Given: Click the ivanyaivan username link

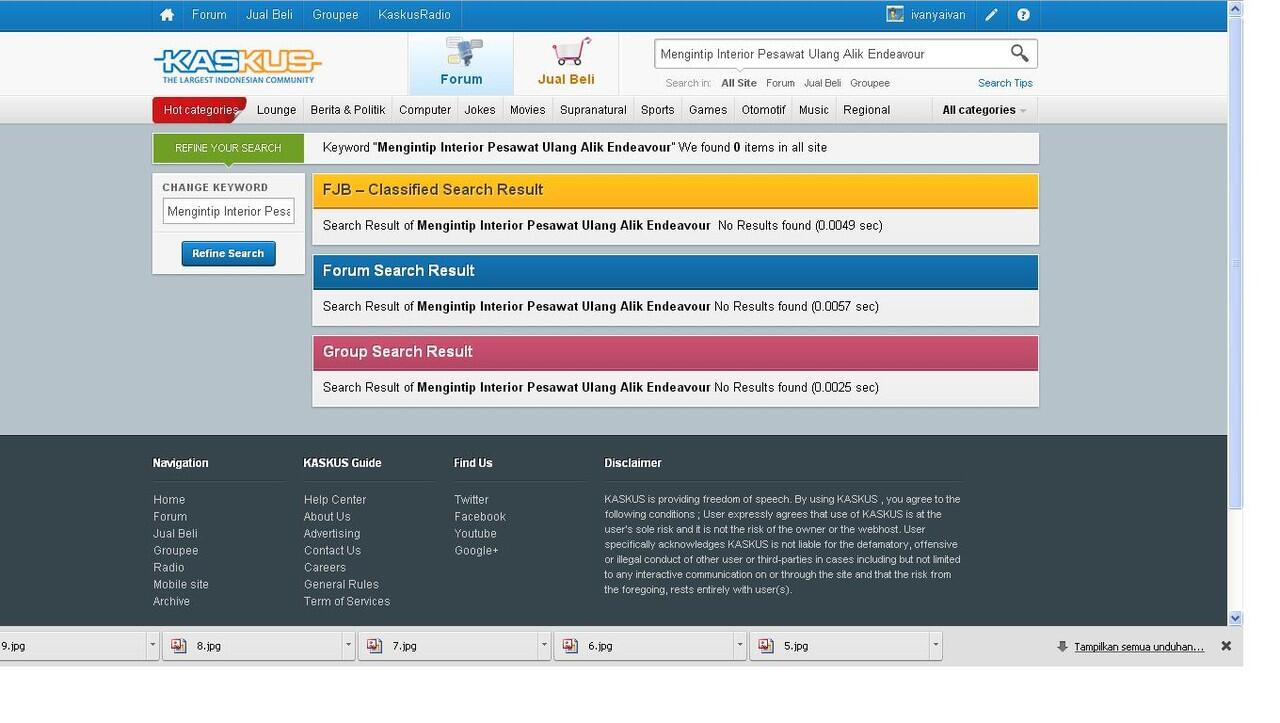Looking at the screenshot, I should pyautogui.click(x=938, y=15).
